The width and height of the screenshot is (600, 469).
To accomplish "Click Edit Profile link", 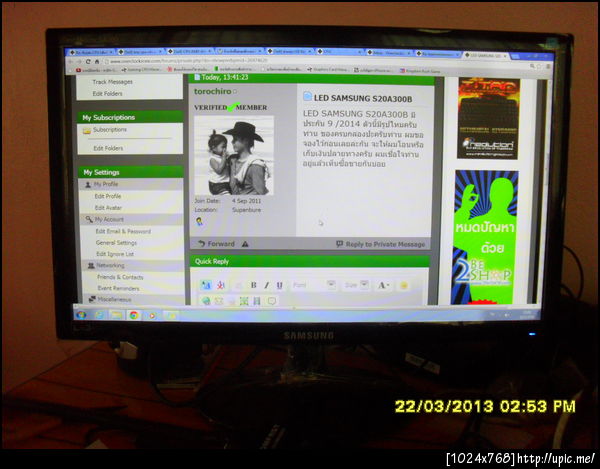I will (108, 196).
